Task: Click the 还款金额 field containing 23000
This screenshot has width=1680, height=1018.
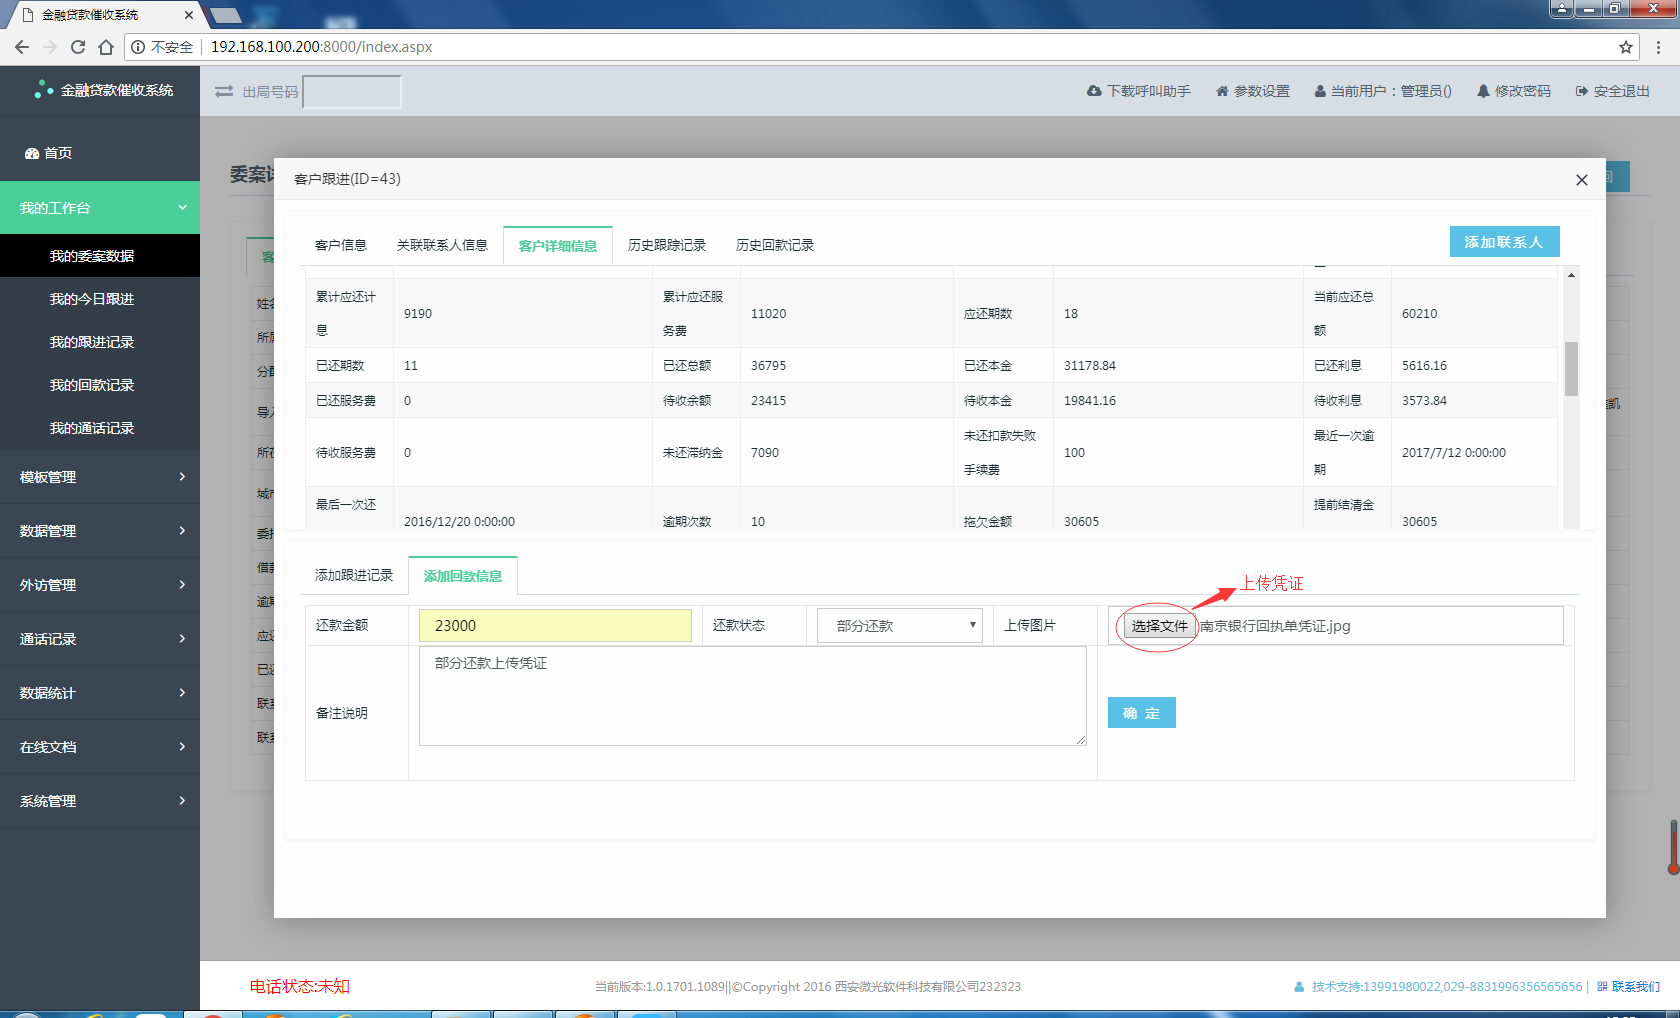Action: pyautogui.click(x=555, y=625)
